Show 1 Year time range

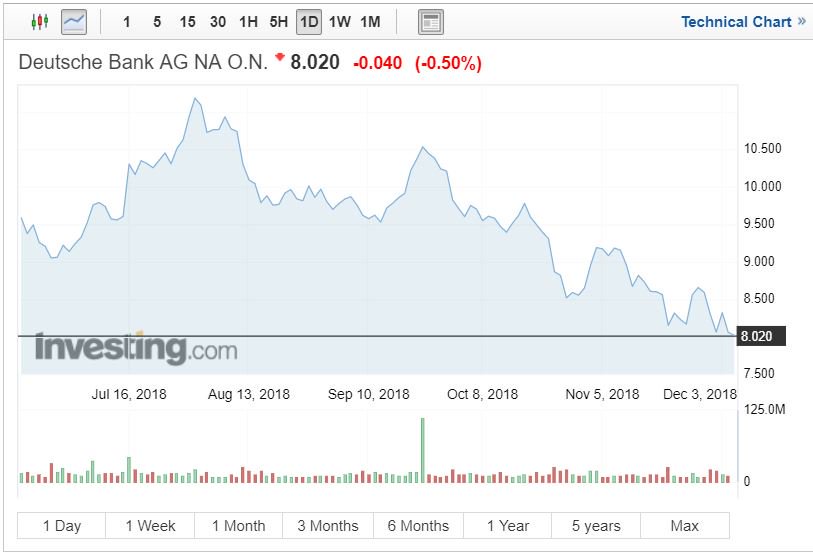pyautogui.click(x=508, y=526)
